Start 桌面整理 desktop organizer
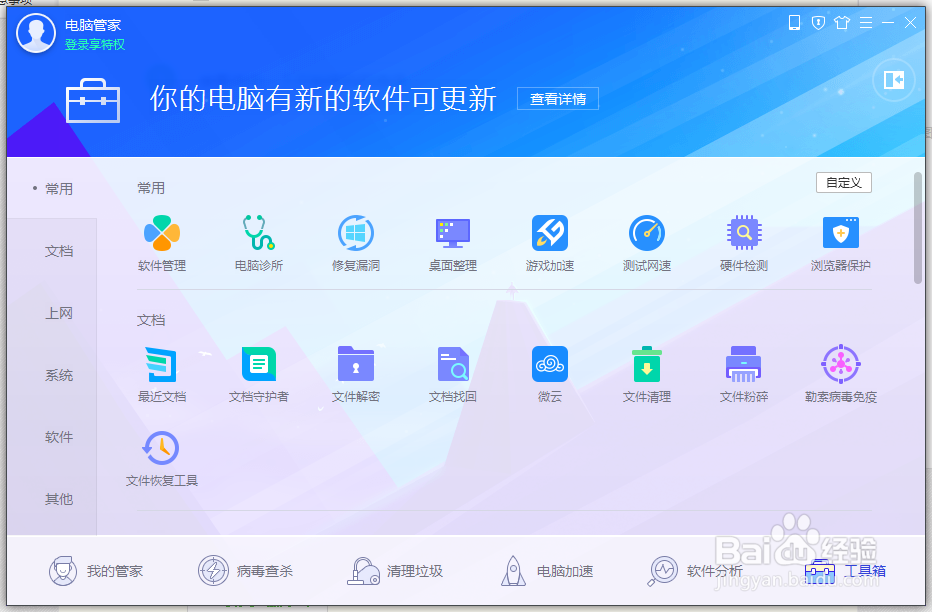Screen dimensions: 932x612 click(x=452, y=244)
